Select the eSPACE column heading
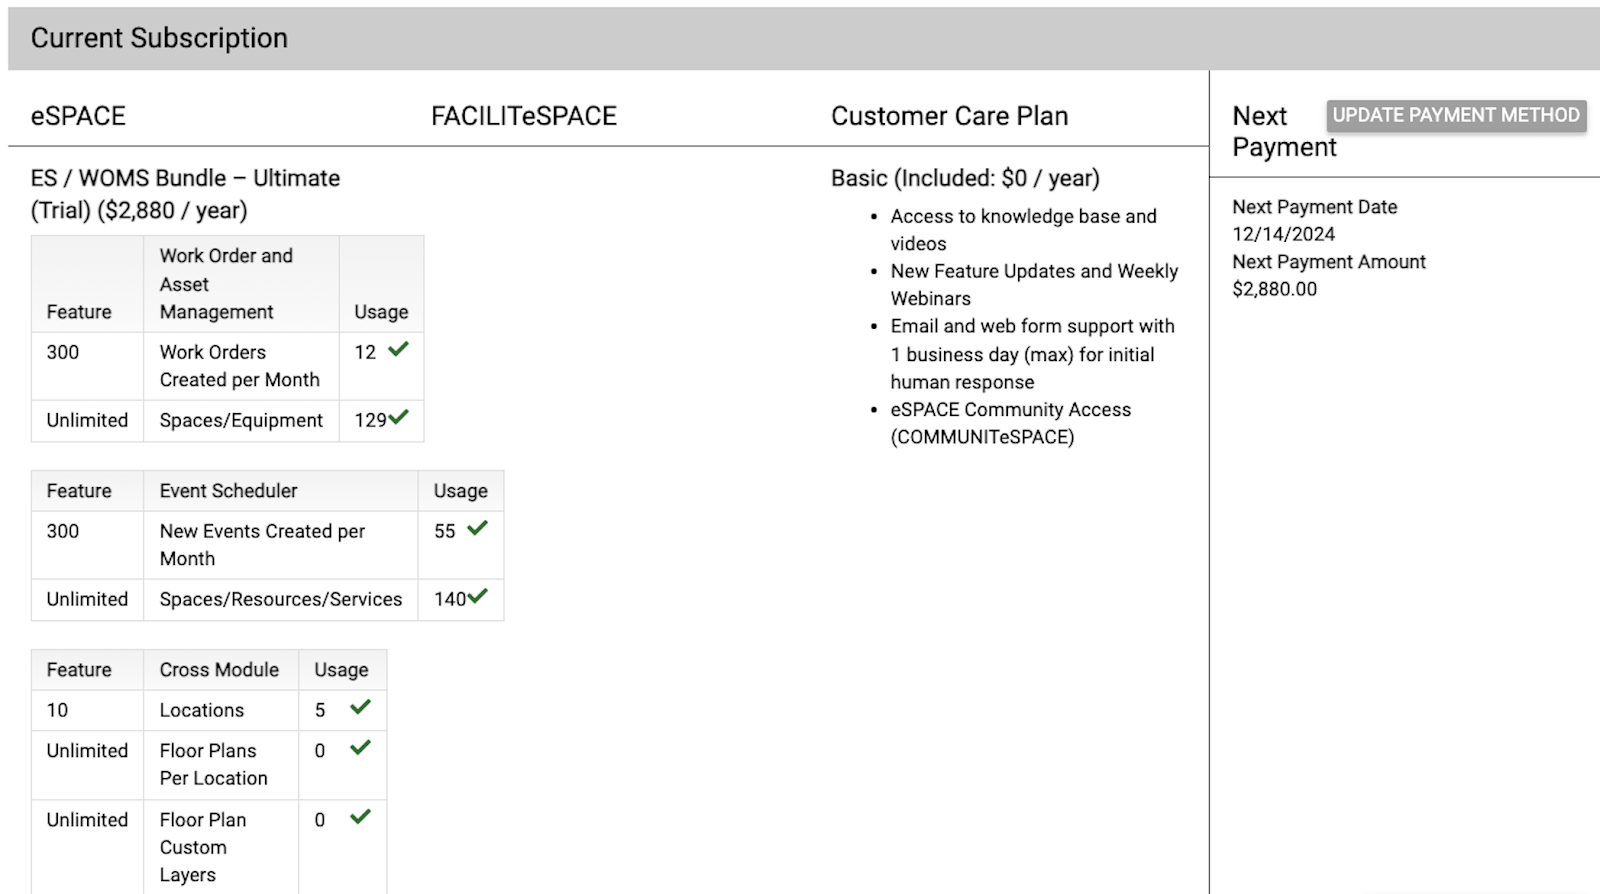This screenshot has width=1600, height=894. tap(78, 116)
